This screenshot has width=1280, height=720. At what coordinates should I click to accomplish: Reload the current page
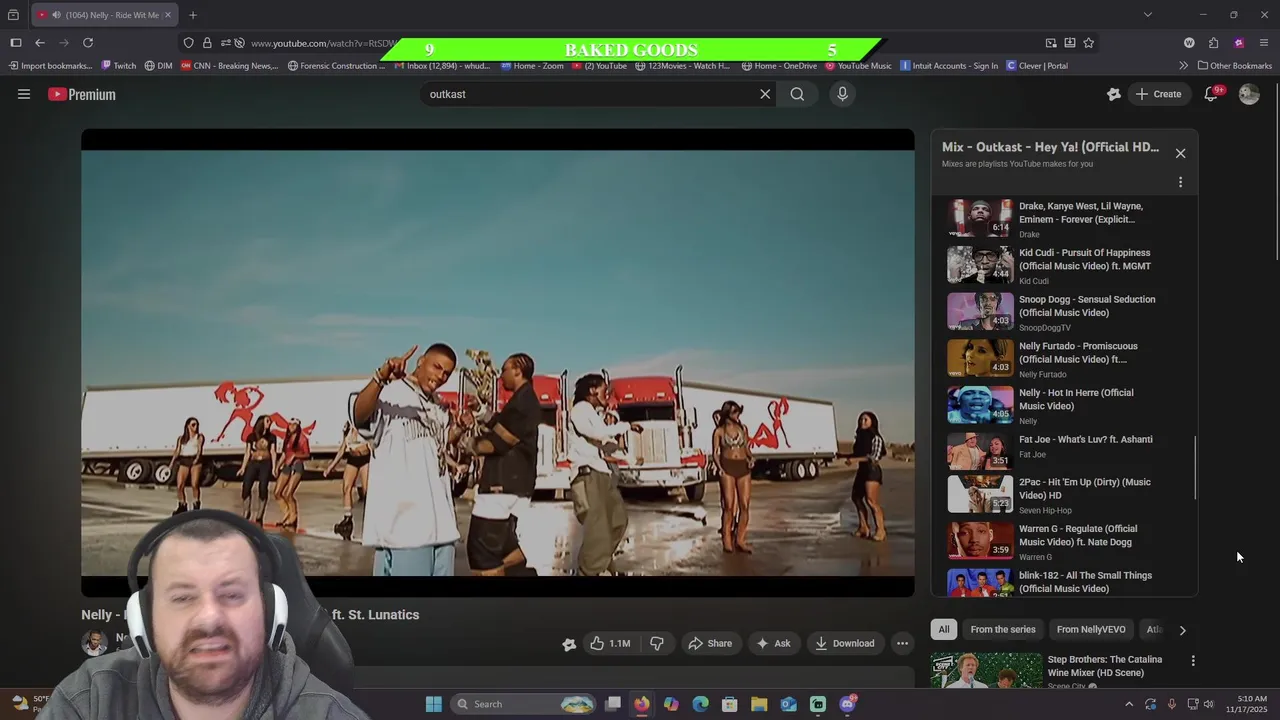pyautogui.click(x=88, y=43)
